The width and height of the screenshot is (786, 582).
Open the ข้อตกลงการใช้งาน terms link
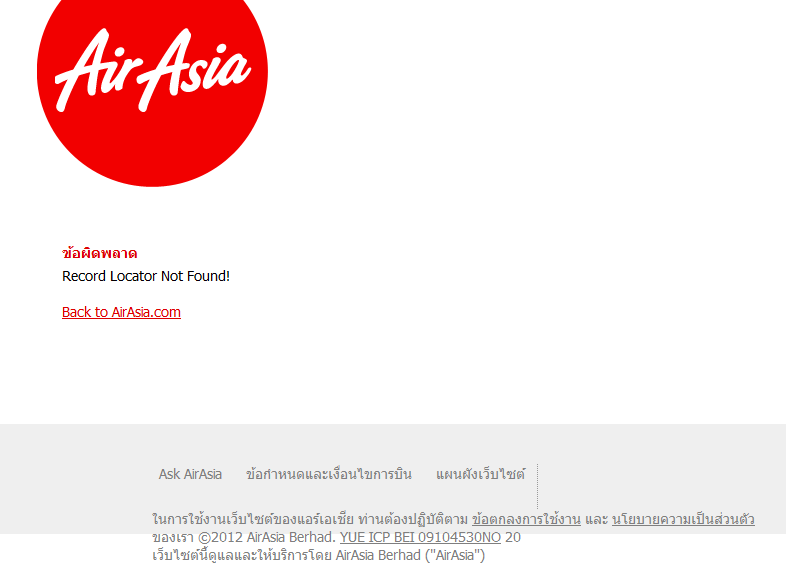pos(526,519)
